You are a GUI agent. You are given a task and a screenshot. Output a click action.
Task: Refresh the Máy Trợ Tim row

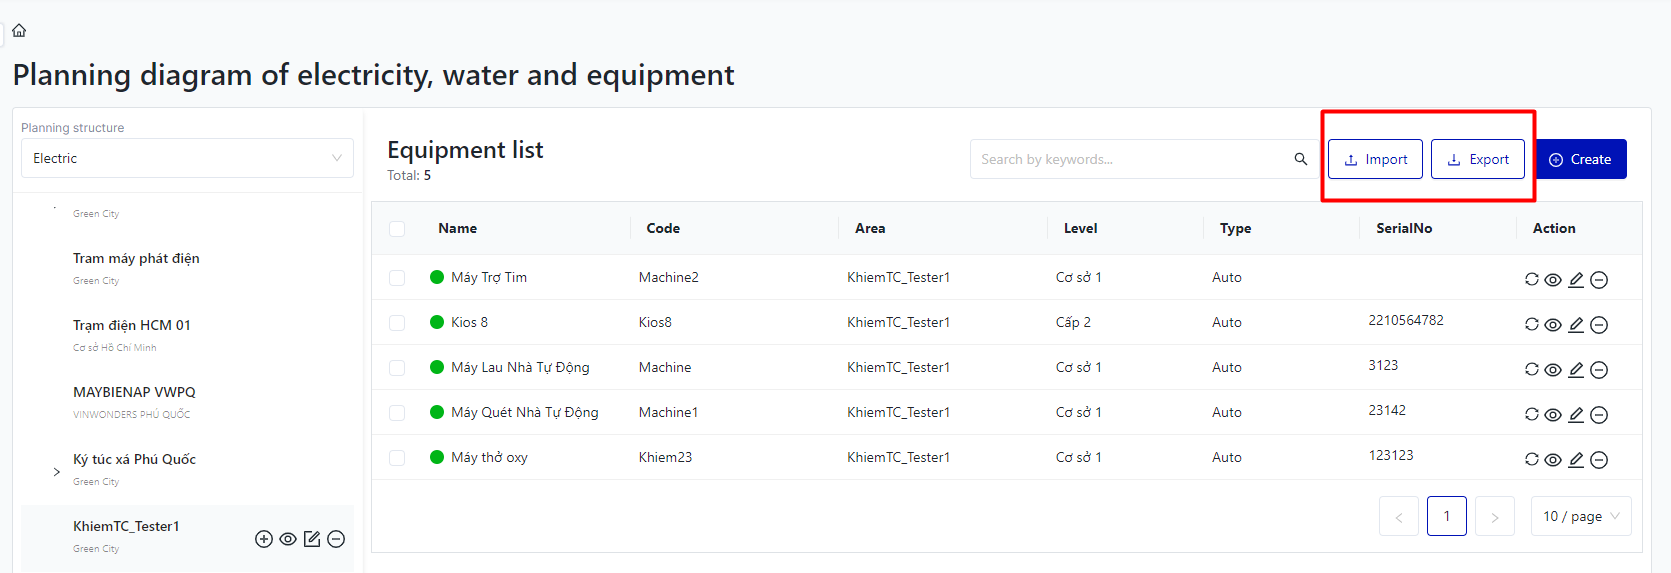(x=1531, y=280)
